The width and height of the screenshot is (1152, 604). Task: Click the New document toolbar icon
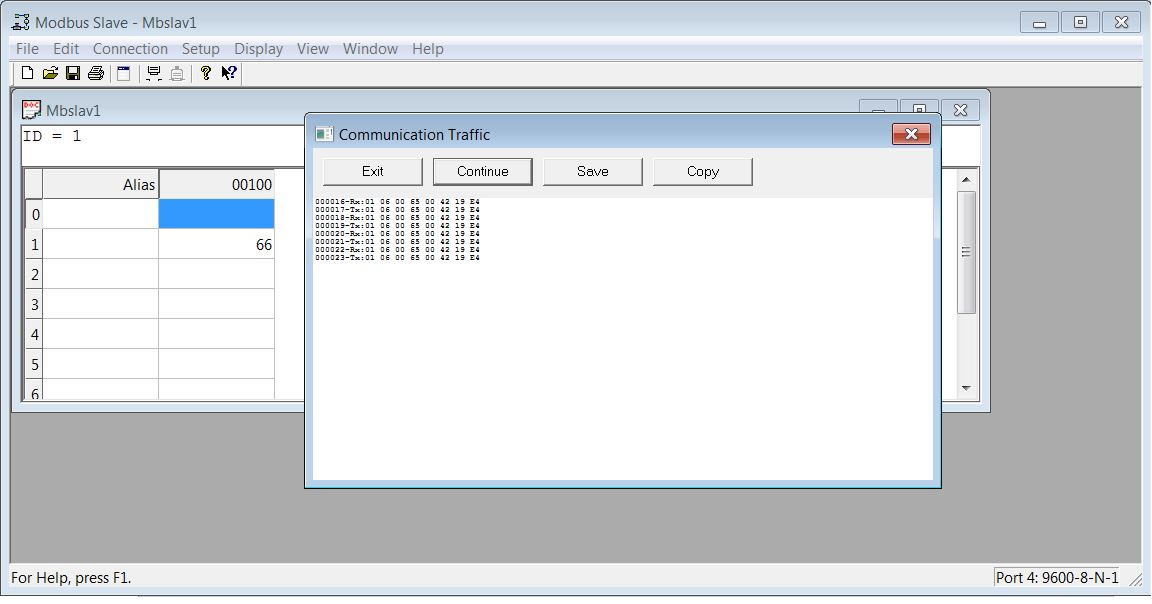click(x=27, y=73)
